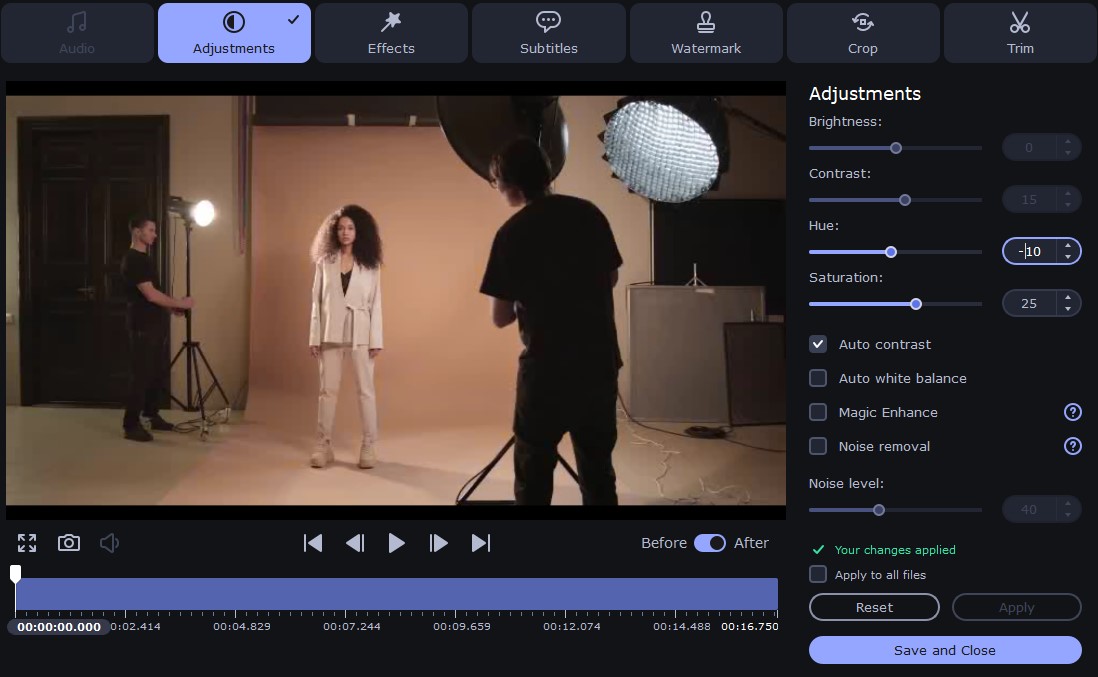Click the Save and Close button
1098x677 pixels.
click(x=944, y=650)
